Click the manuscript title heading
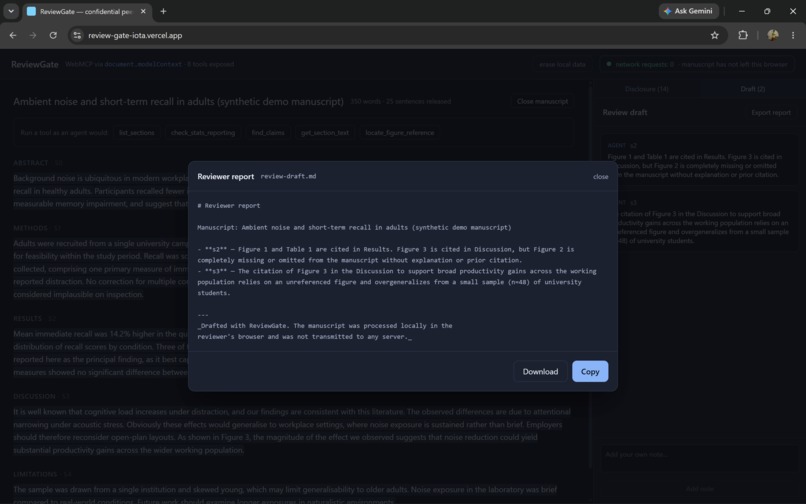This screenshot has width=806, height=504. (178, 102)
